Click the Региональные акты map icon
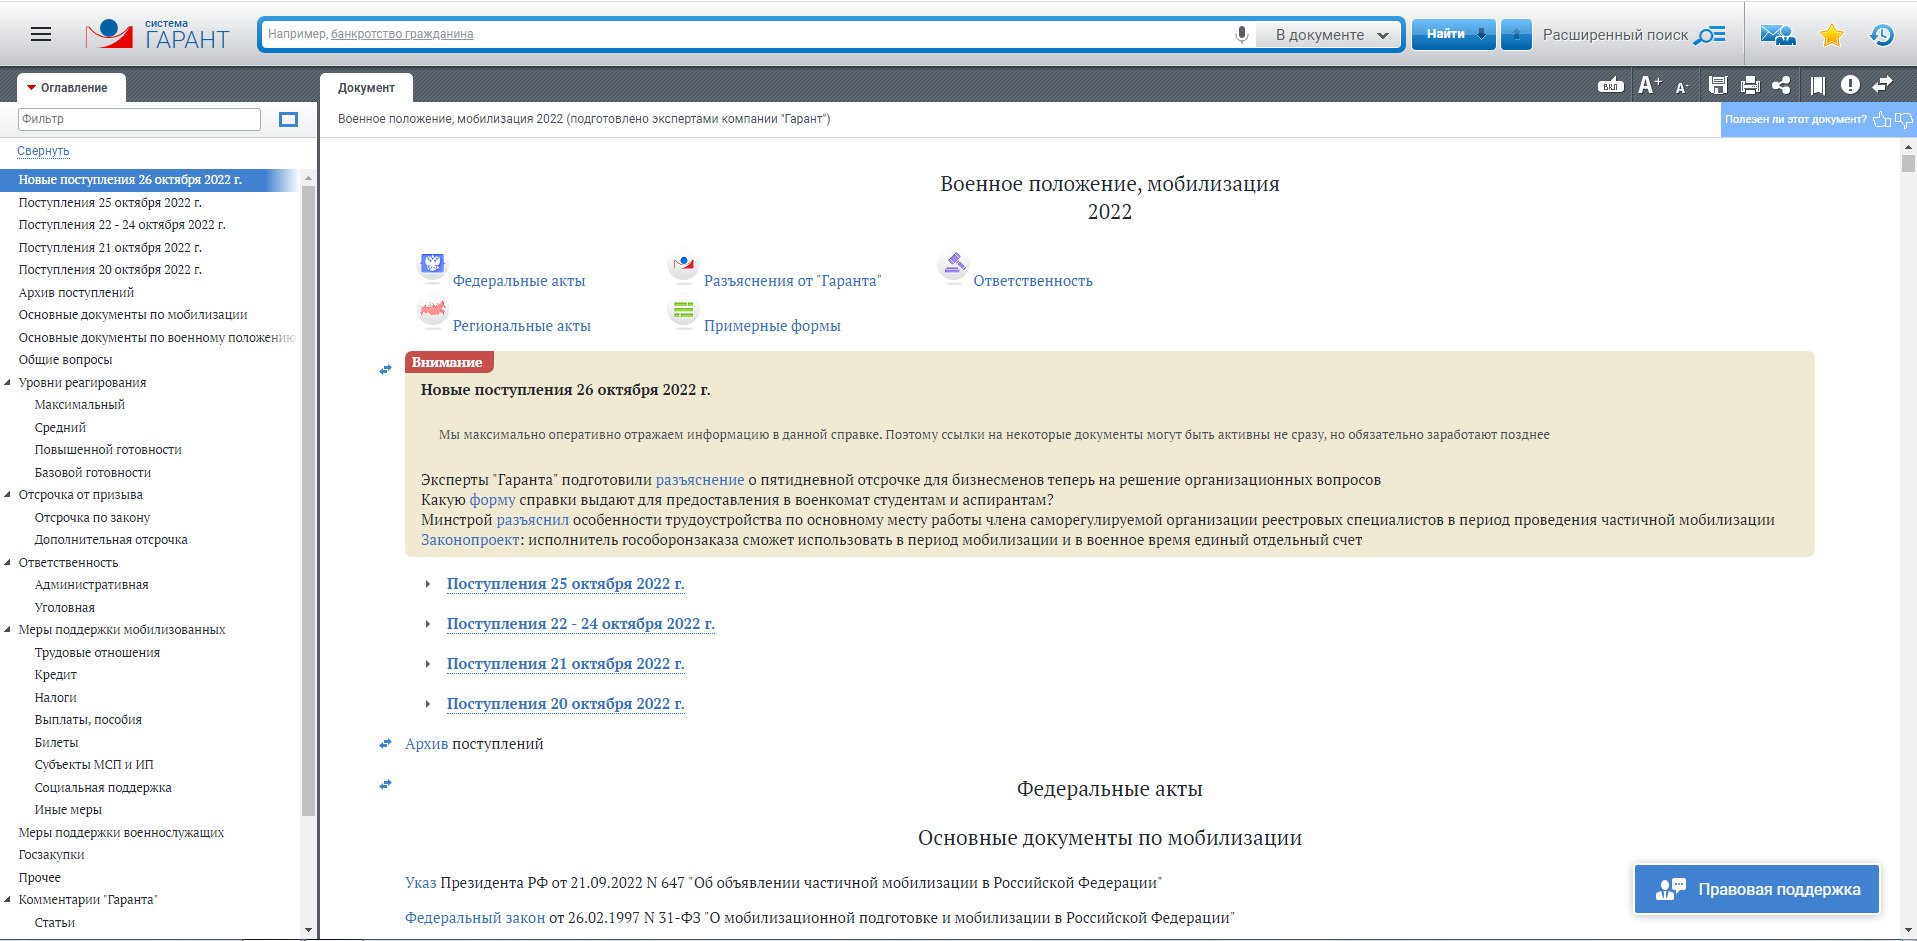1917x941 pixels. click(432, 312)
